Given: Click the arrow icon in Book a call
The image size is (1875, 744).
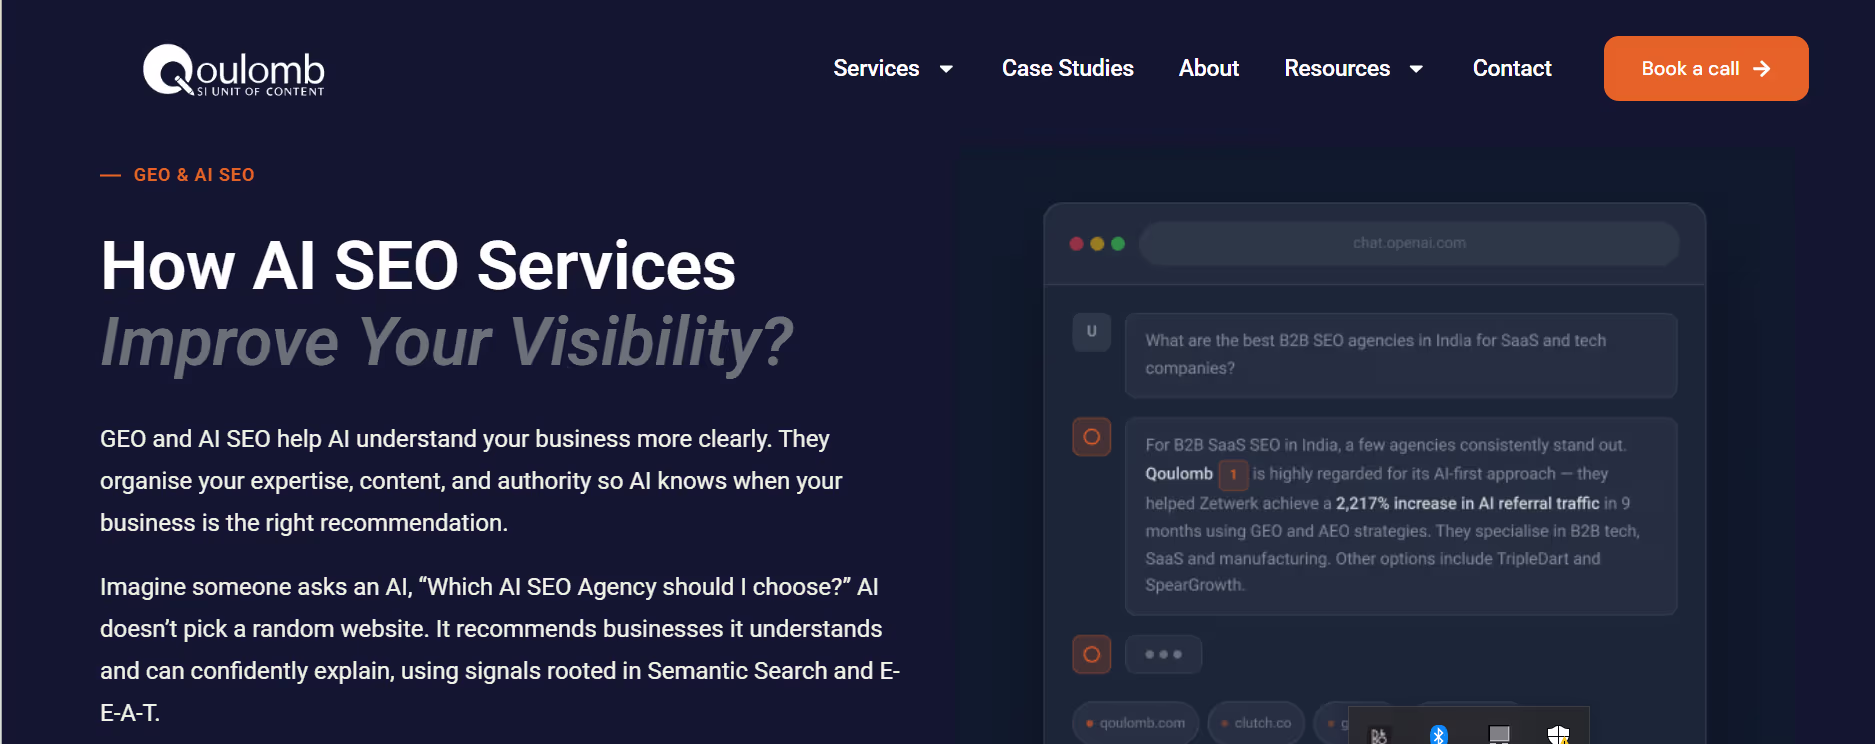Looking at the screenshot, I should point(1762,69).
